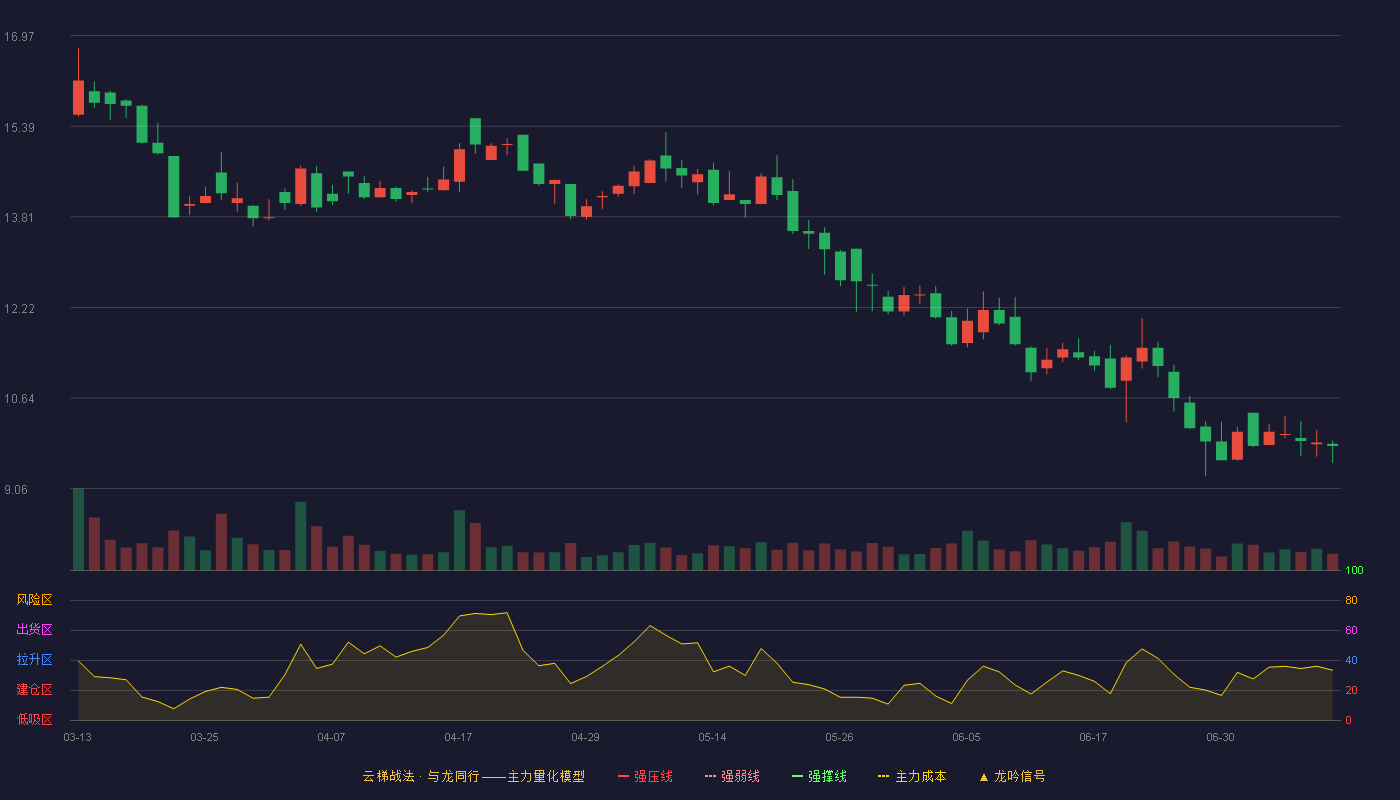The width and height of the screenshot is (1400, 800).
Task: Select the tallest volume bar at 03-13
Action: pyautogui.click(x=78, y=529)
